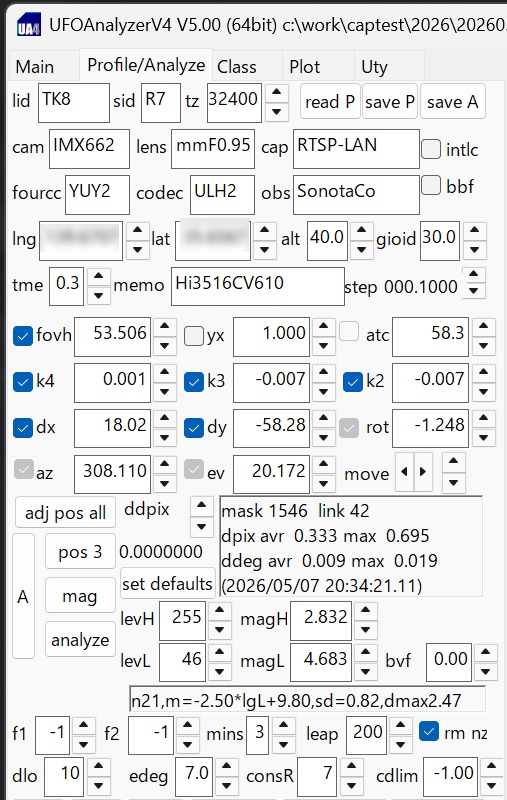Click the lid input field TK8
Image resolution: width=507 pixels, height=800 pixels.
tap(73, 103)
